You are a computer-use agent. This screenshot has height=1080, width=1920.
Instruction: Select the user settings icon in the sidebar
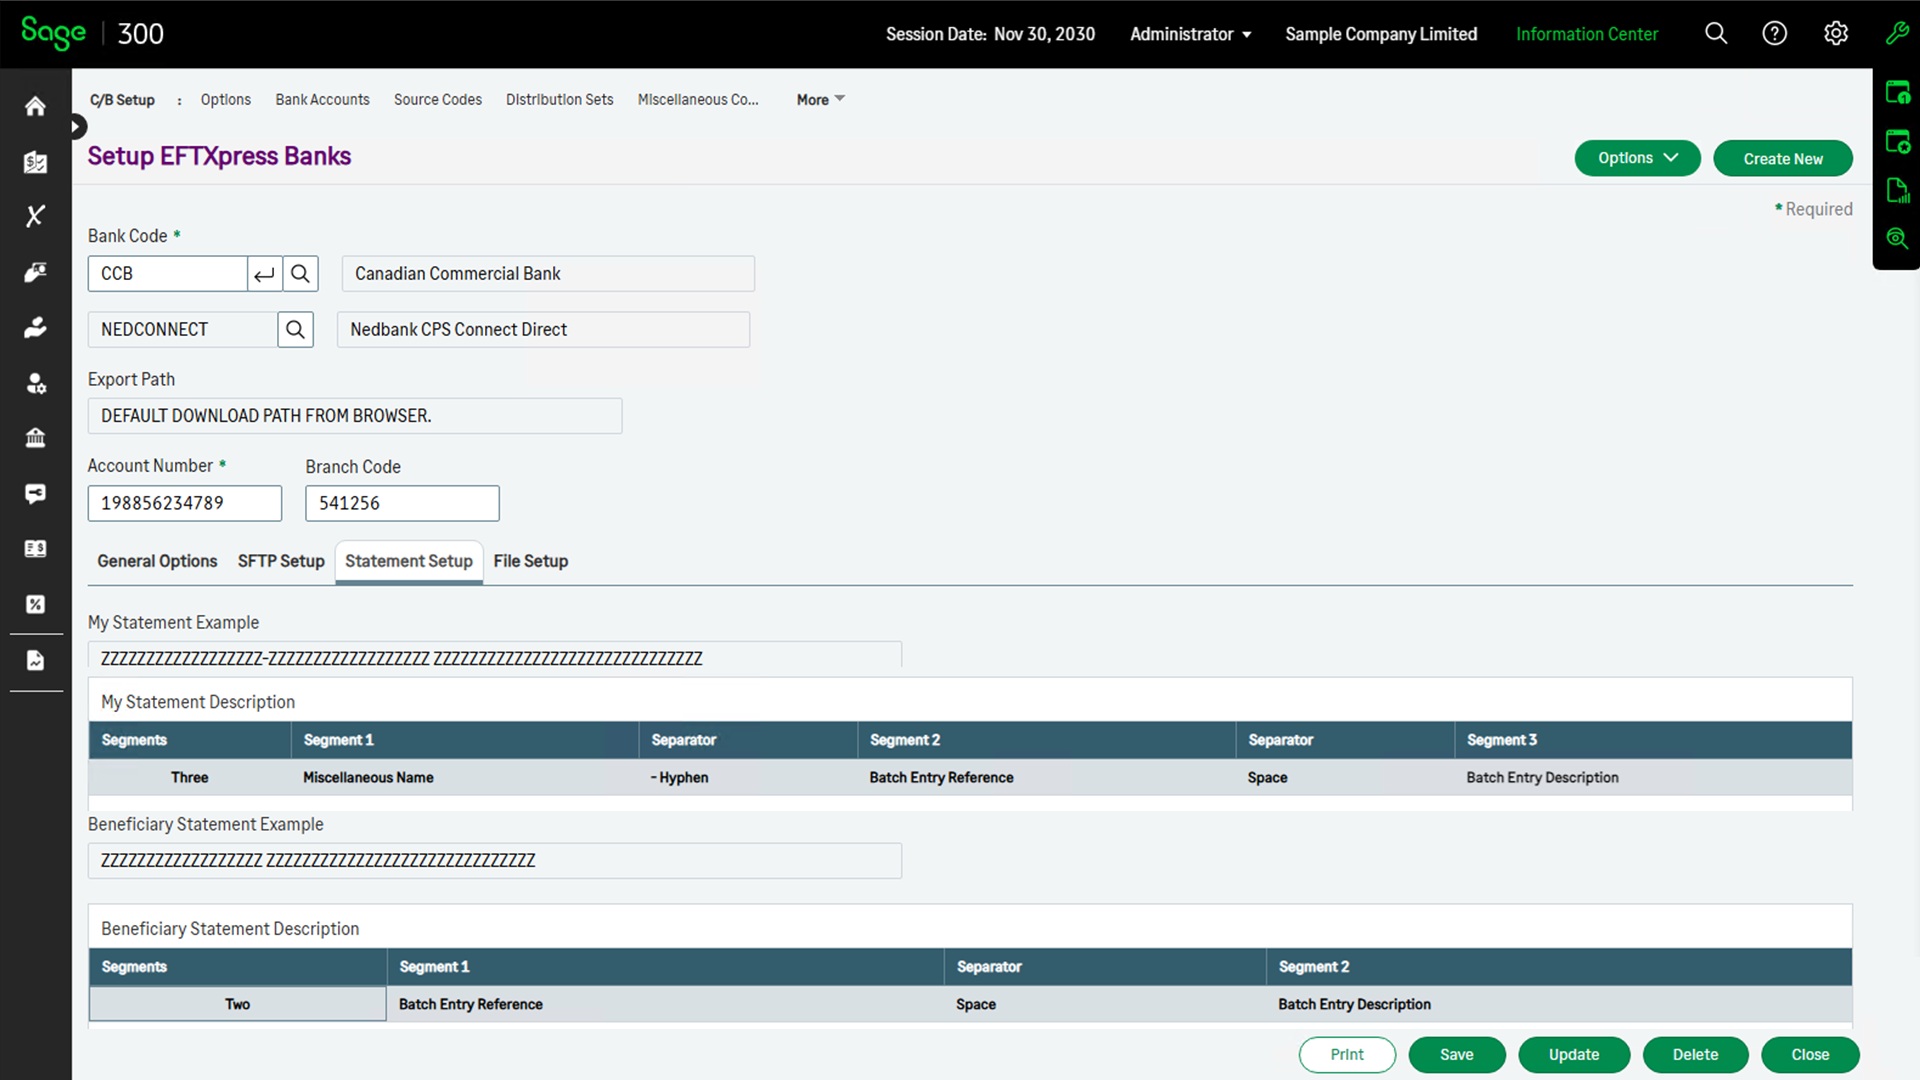click(35, 383)
